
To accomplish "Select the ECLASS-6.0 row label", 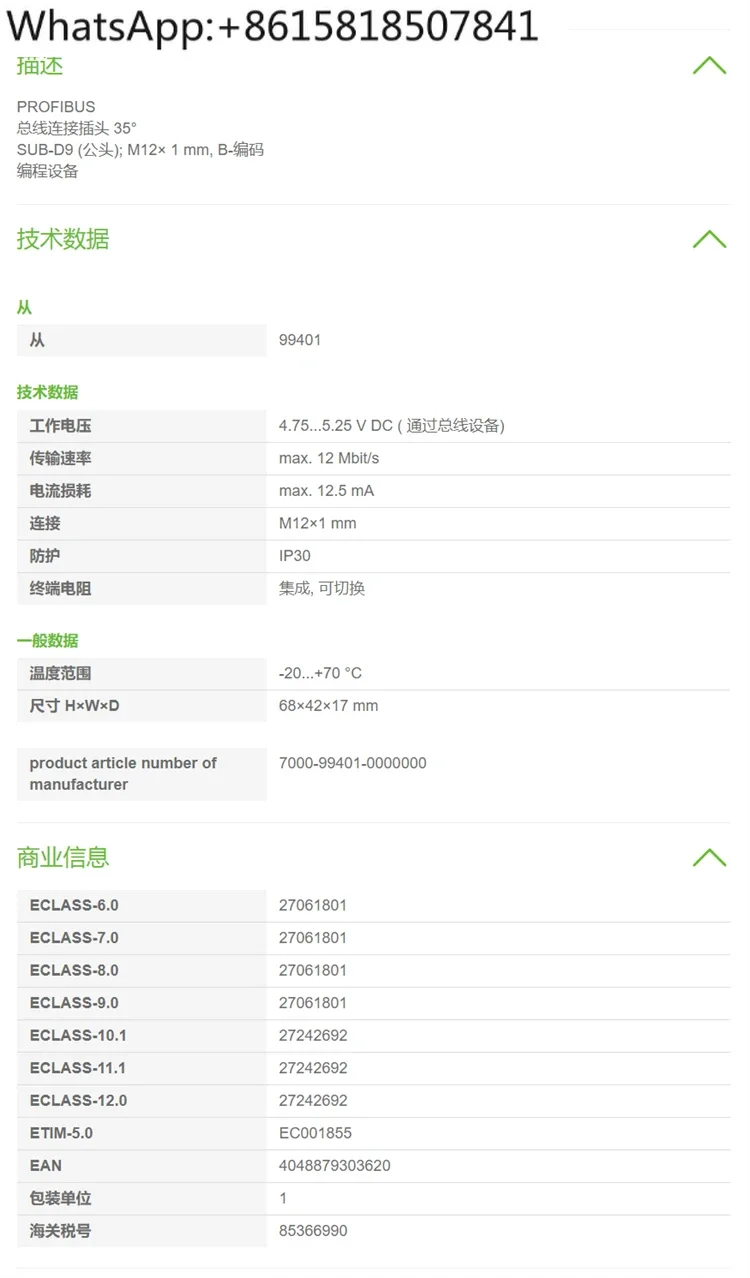I will (x=74, y=905).
